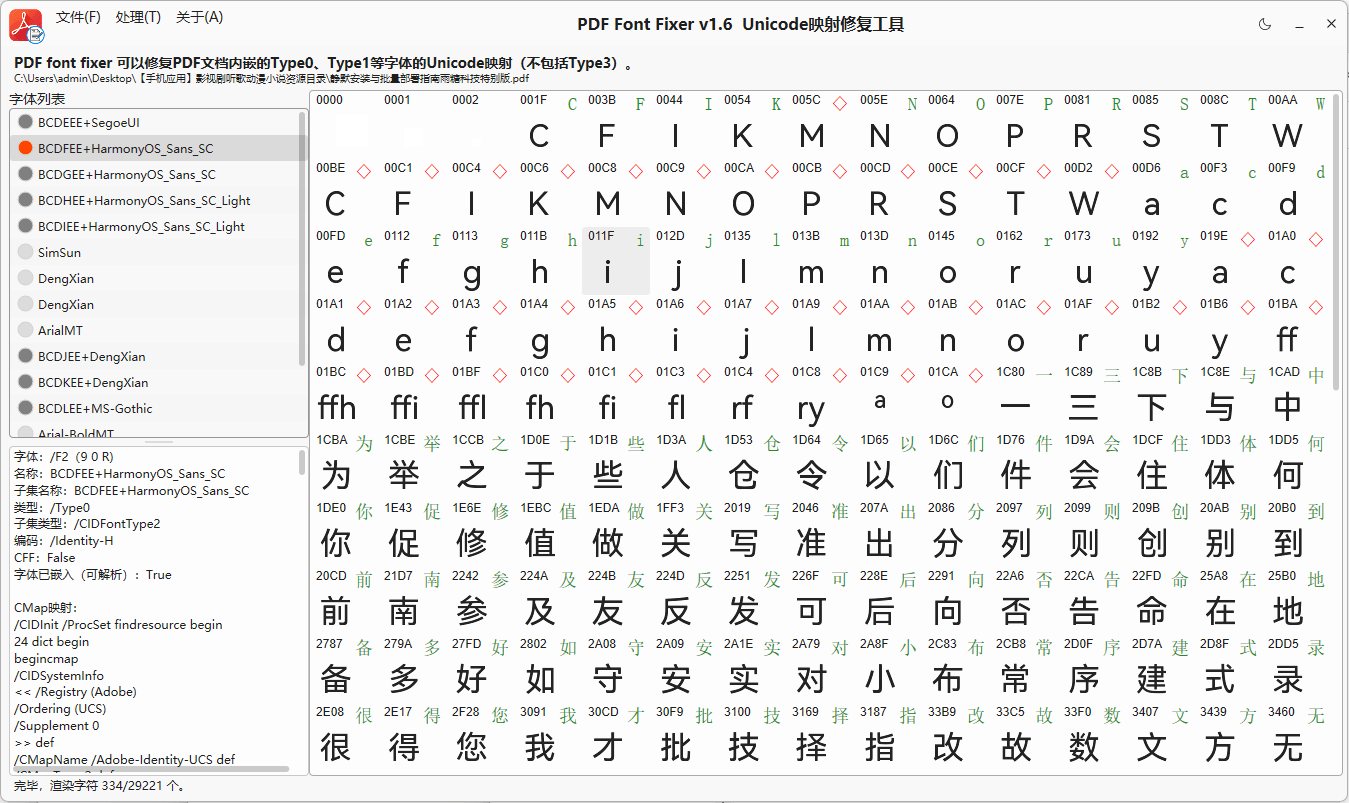Click the 'CFF: False' info line
Viewport: 1349px width, 803px height.
coord(45,558)
